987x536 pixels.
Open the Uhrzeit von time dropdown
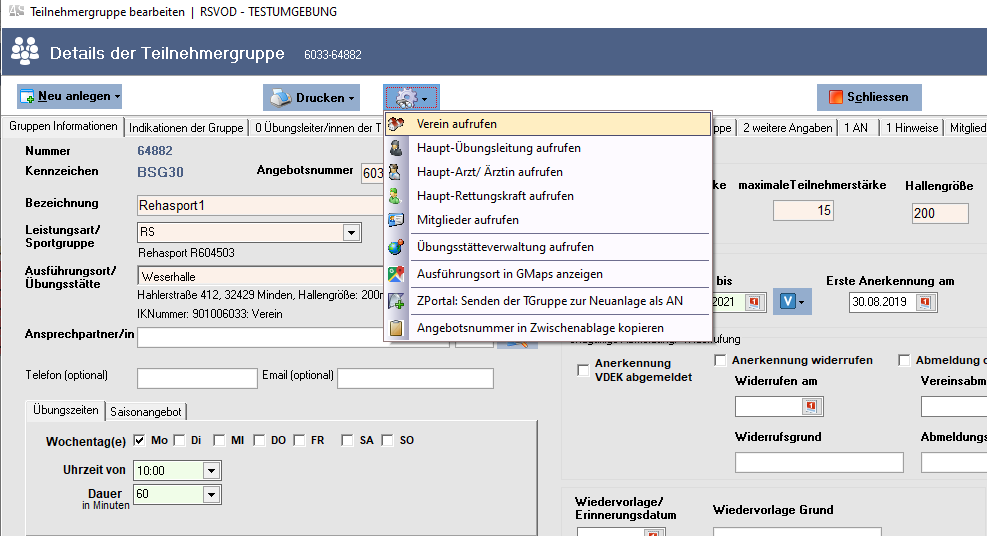[x=211, y=470]
